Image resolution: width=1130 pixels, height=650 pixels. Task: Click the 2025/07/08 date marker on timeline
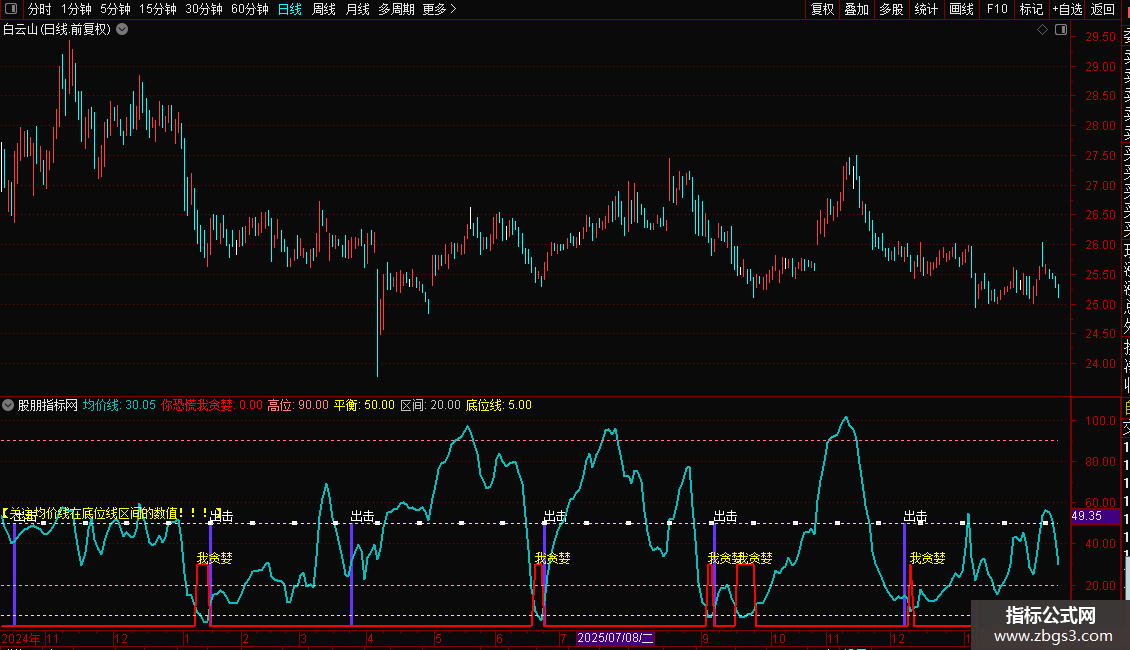tap(615, 638)
